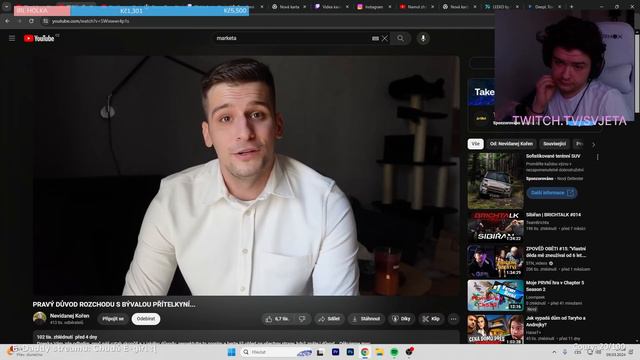Like the video (6,7 tis.)
Screen dimensions: 640x360
(x=278, y=319)
